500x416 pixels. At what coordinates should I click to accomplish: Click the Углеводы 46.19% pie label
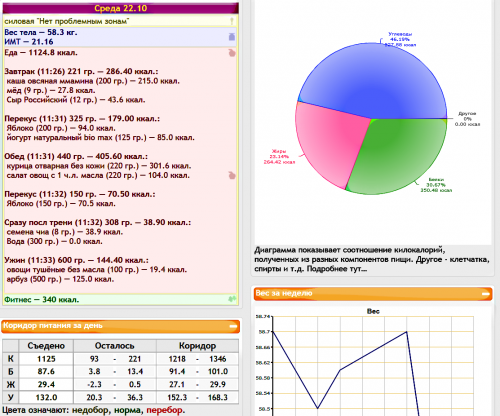pos(400,39)
